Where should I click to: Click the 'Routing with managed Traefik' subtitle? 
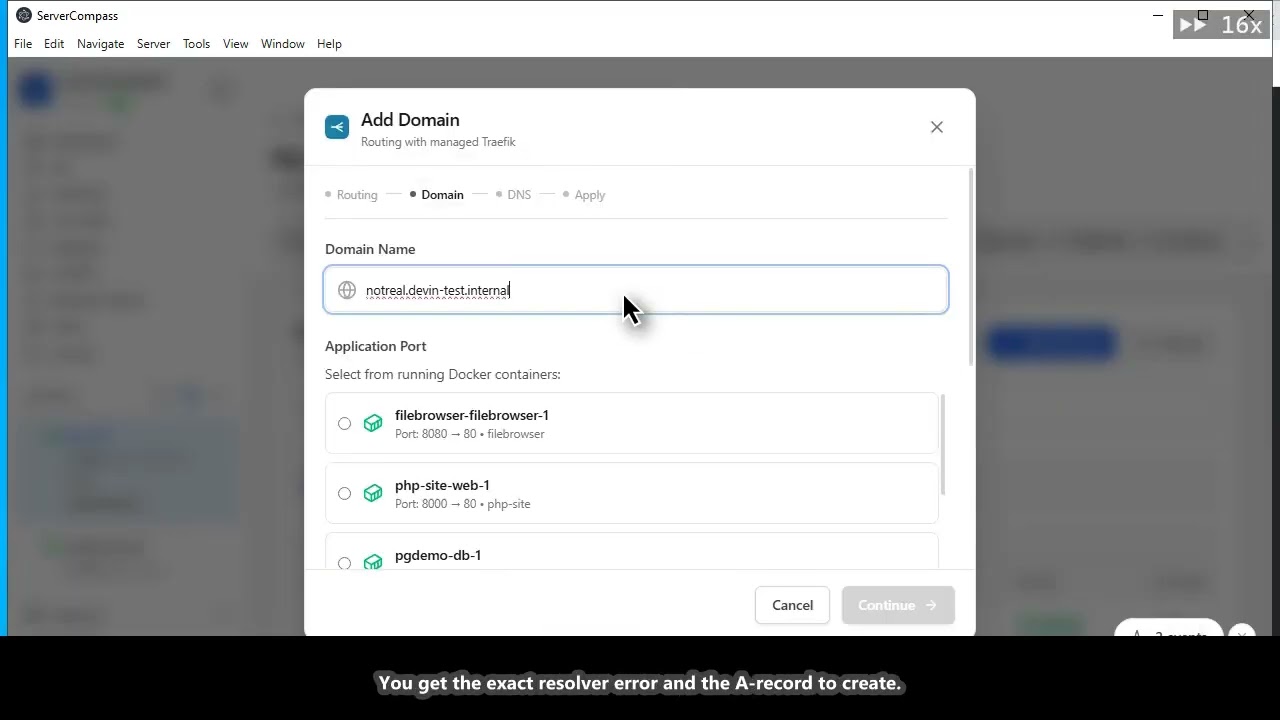tap(438, 142)
